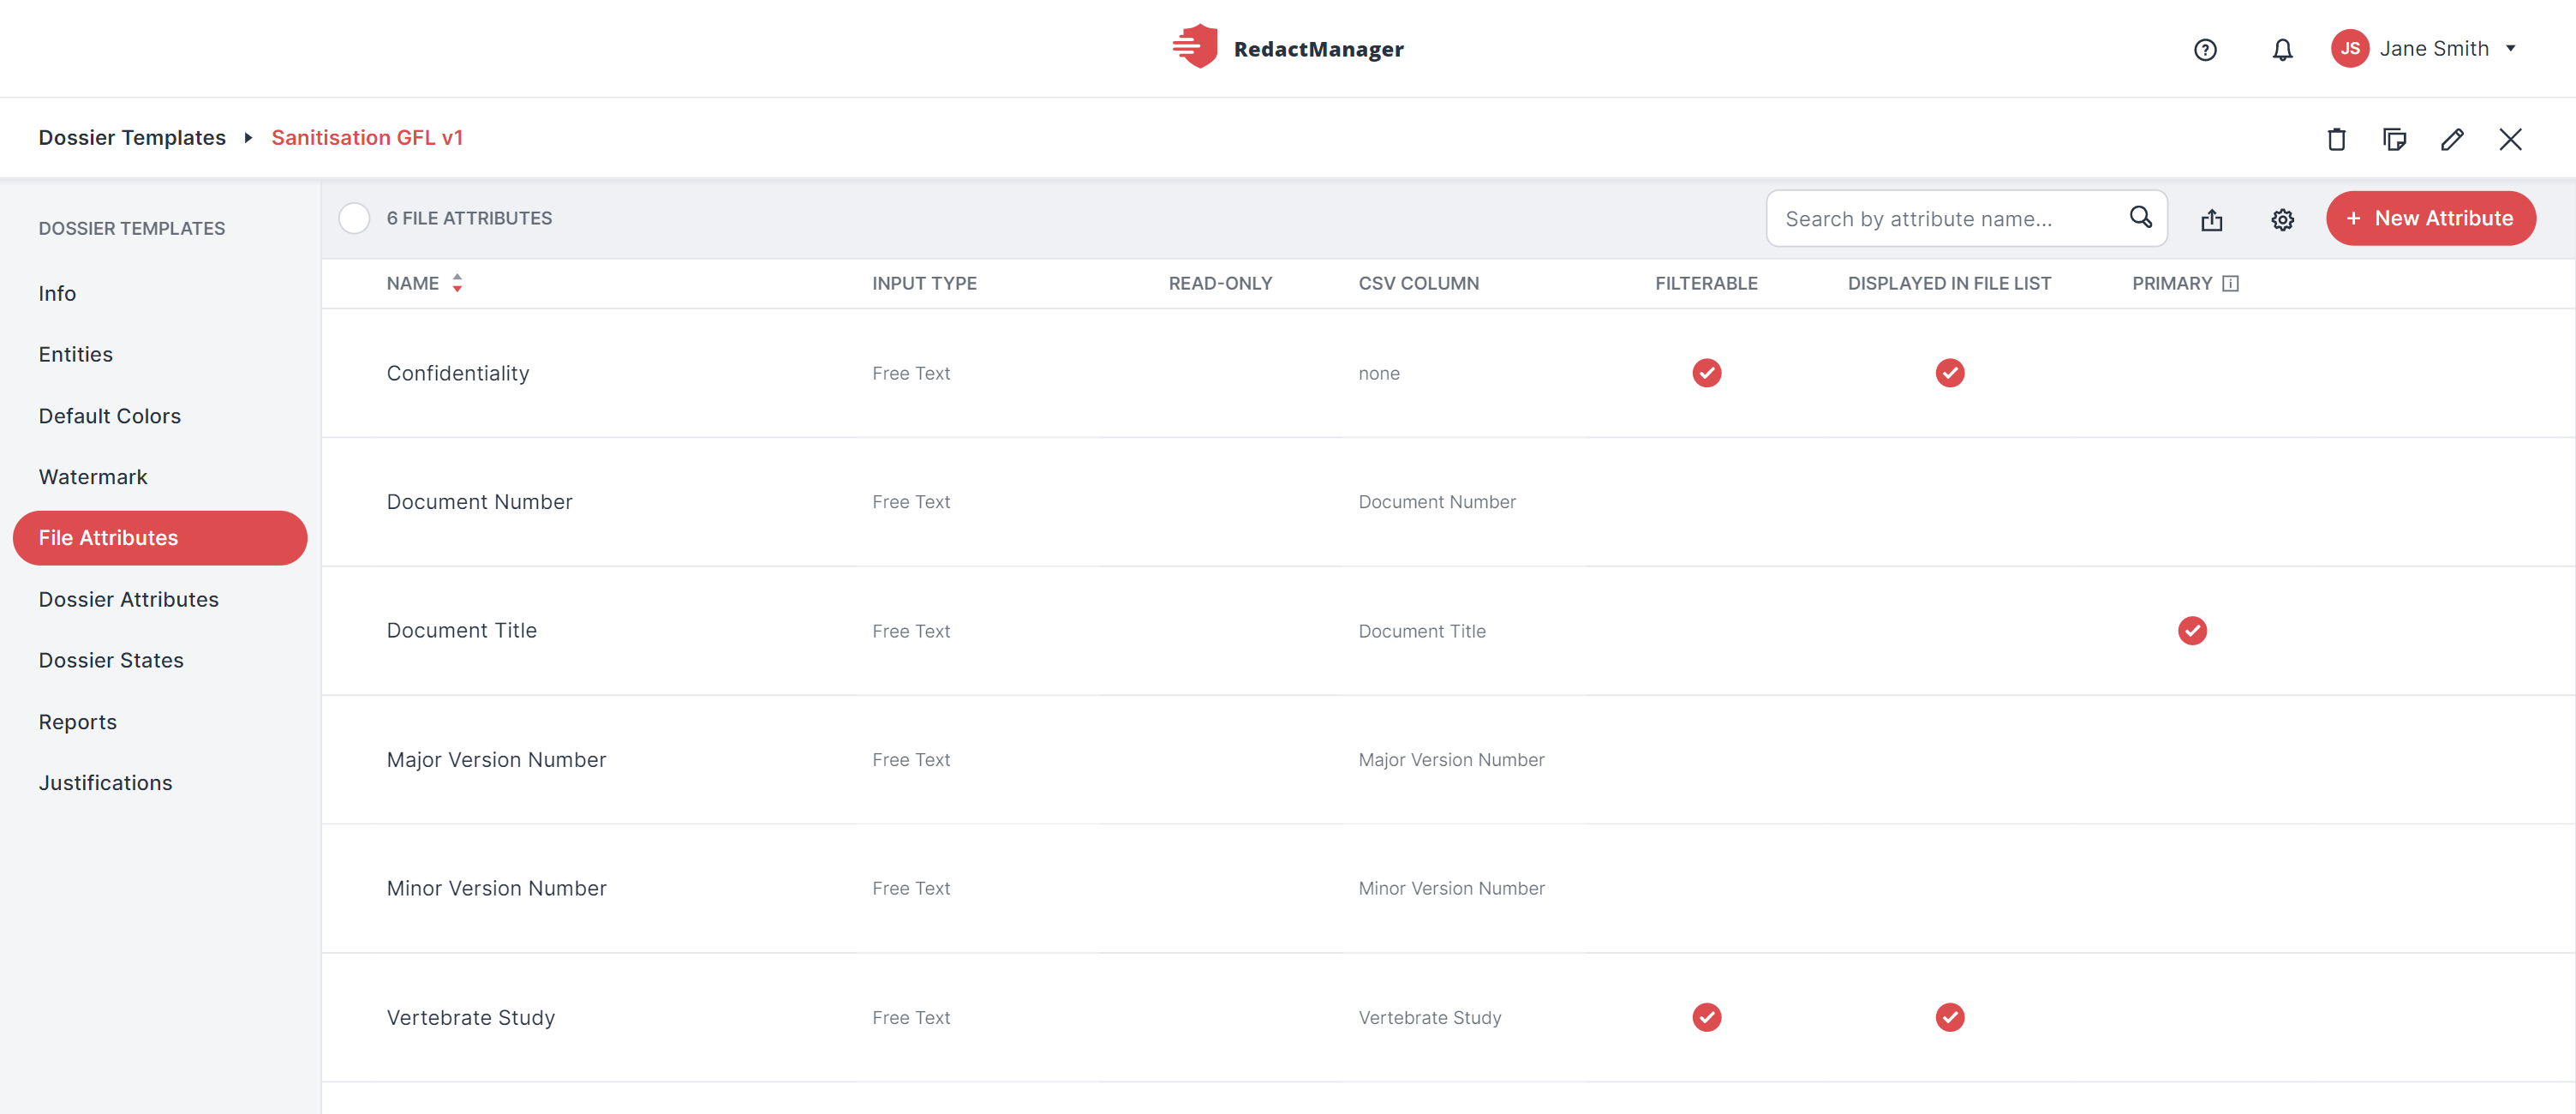Click the PRIMARY column header
Screen dimensions: 2576x1114
coord(2172,283)
